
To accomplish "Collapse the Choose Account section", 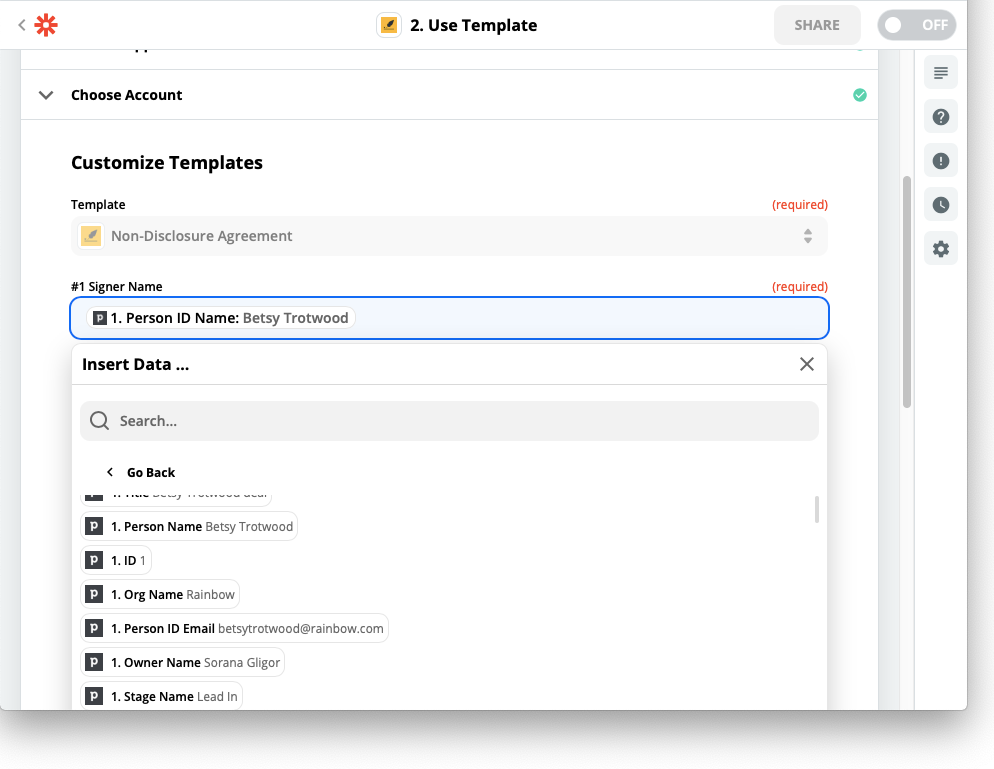I will click(x=46, y=95).
